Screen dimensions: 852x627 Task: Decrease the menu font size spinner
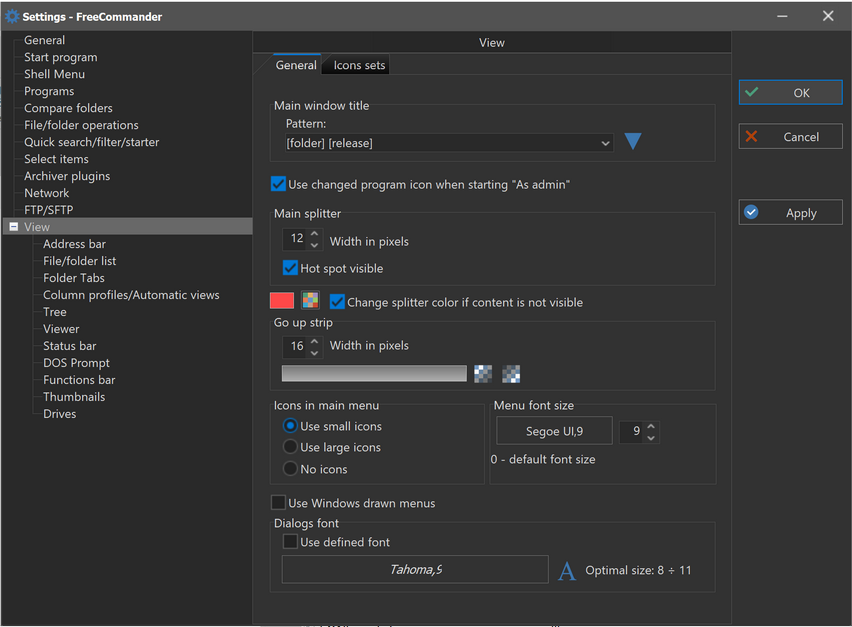click(x=651, y=437)
